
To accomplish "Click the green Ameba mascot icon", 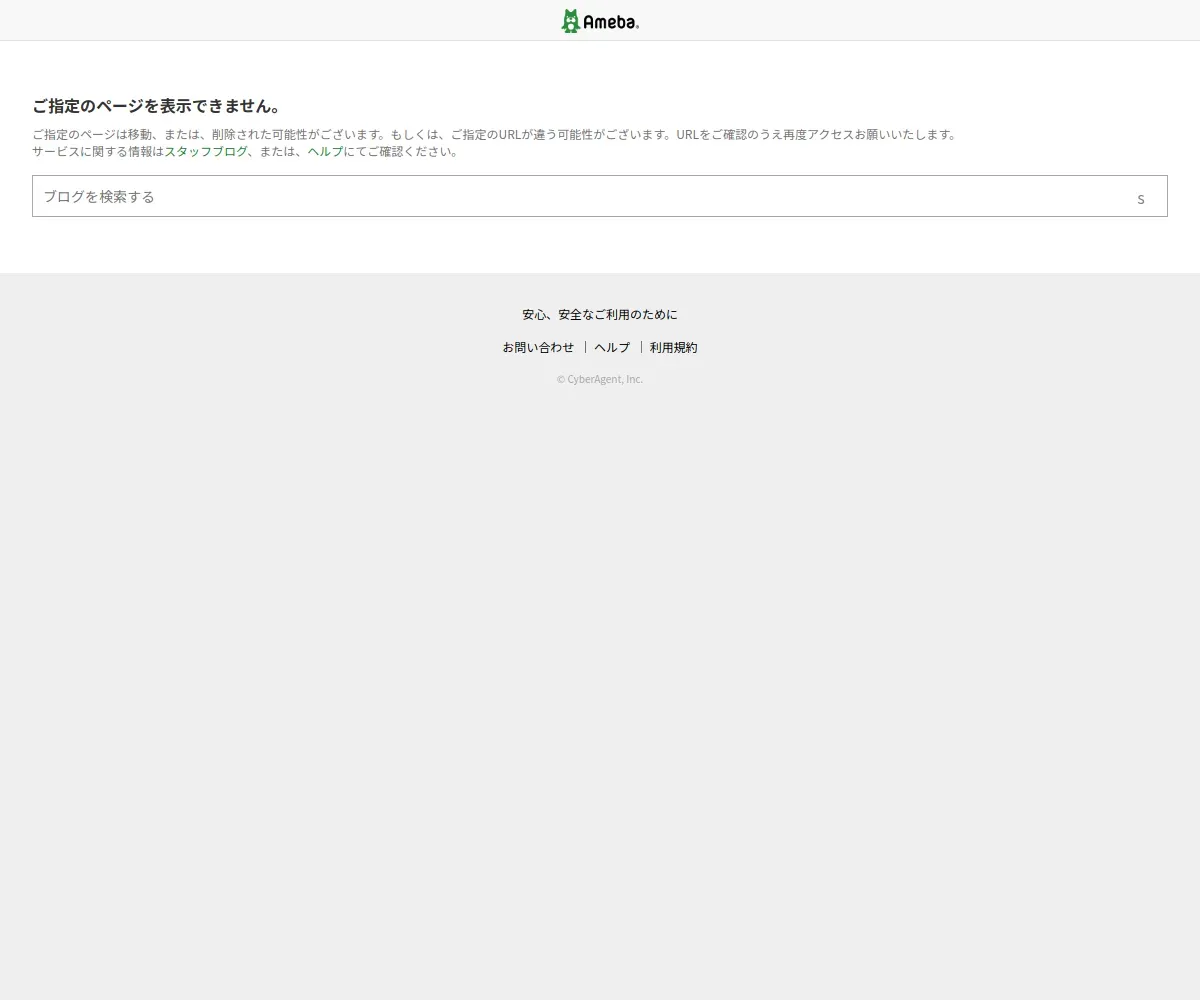I will pos(571,21).
